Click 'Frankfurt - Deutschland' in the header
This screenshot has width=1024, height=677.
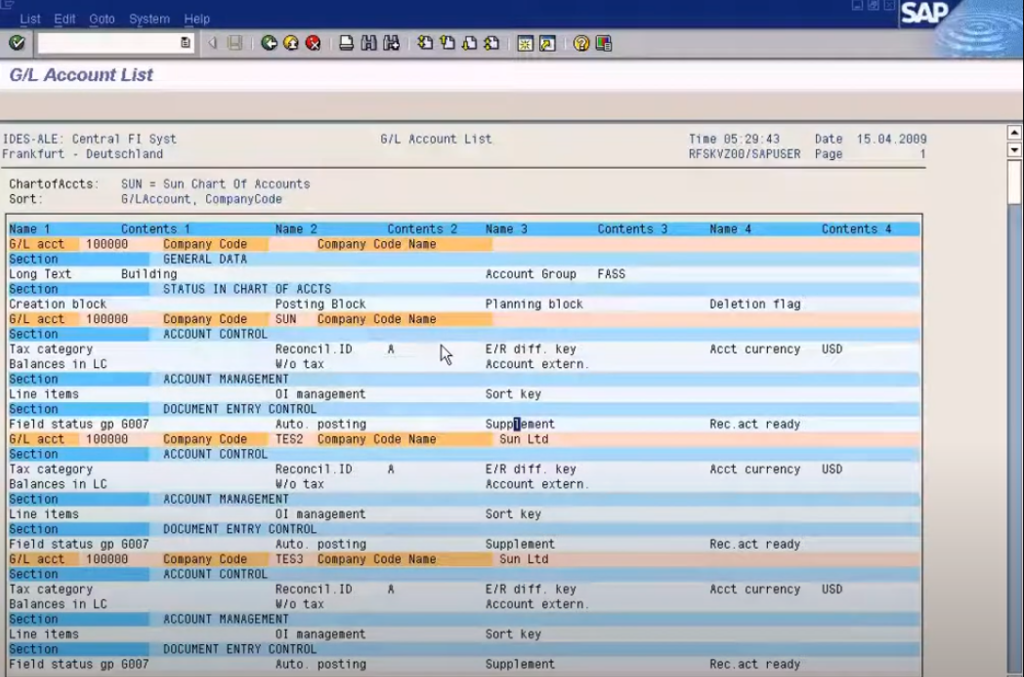click(x=82, y=154)
